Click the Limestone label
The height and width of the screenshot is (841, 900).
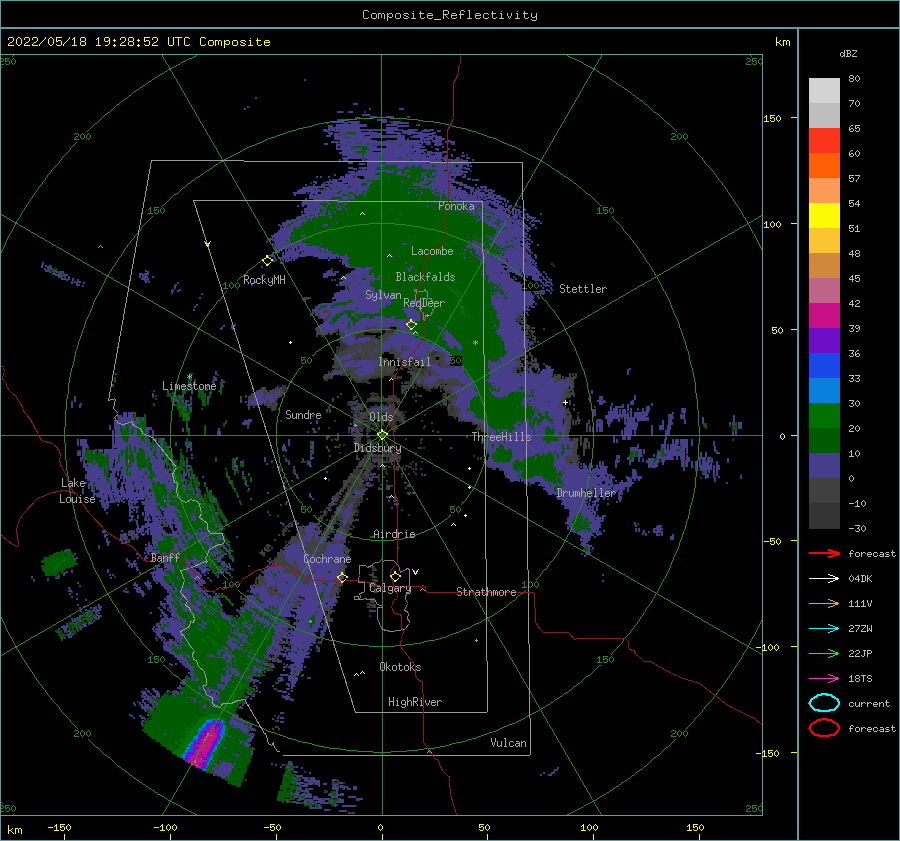pyautogui.click(x=189, y=386)
